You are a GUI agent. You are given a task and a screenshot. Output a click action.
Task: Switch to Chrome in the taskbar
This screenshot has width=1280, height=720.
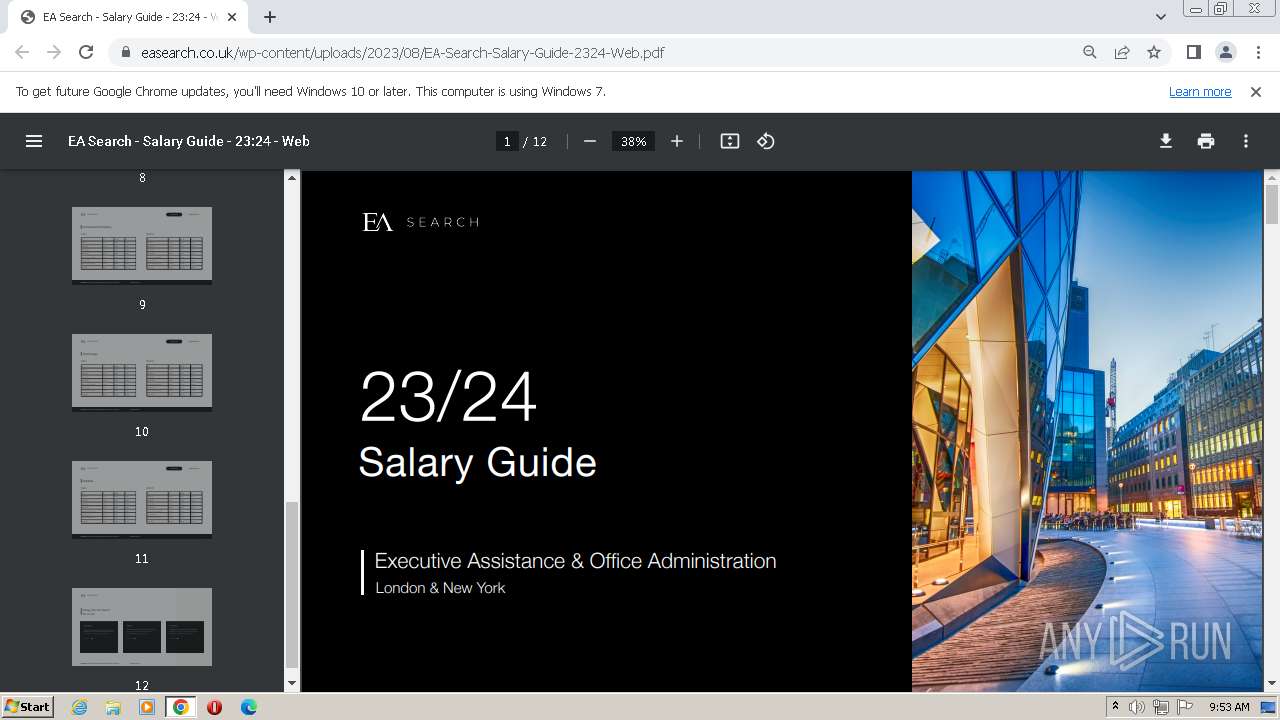point(181,707)
